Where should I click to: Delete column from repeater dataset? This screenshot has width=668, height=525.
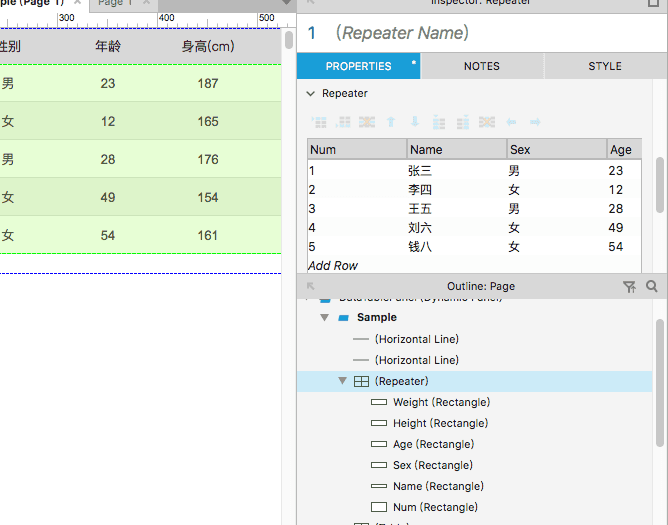(487, 122)
